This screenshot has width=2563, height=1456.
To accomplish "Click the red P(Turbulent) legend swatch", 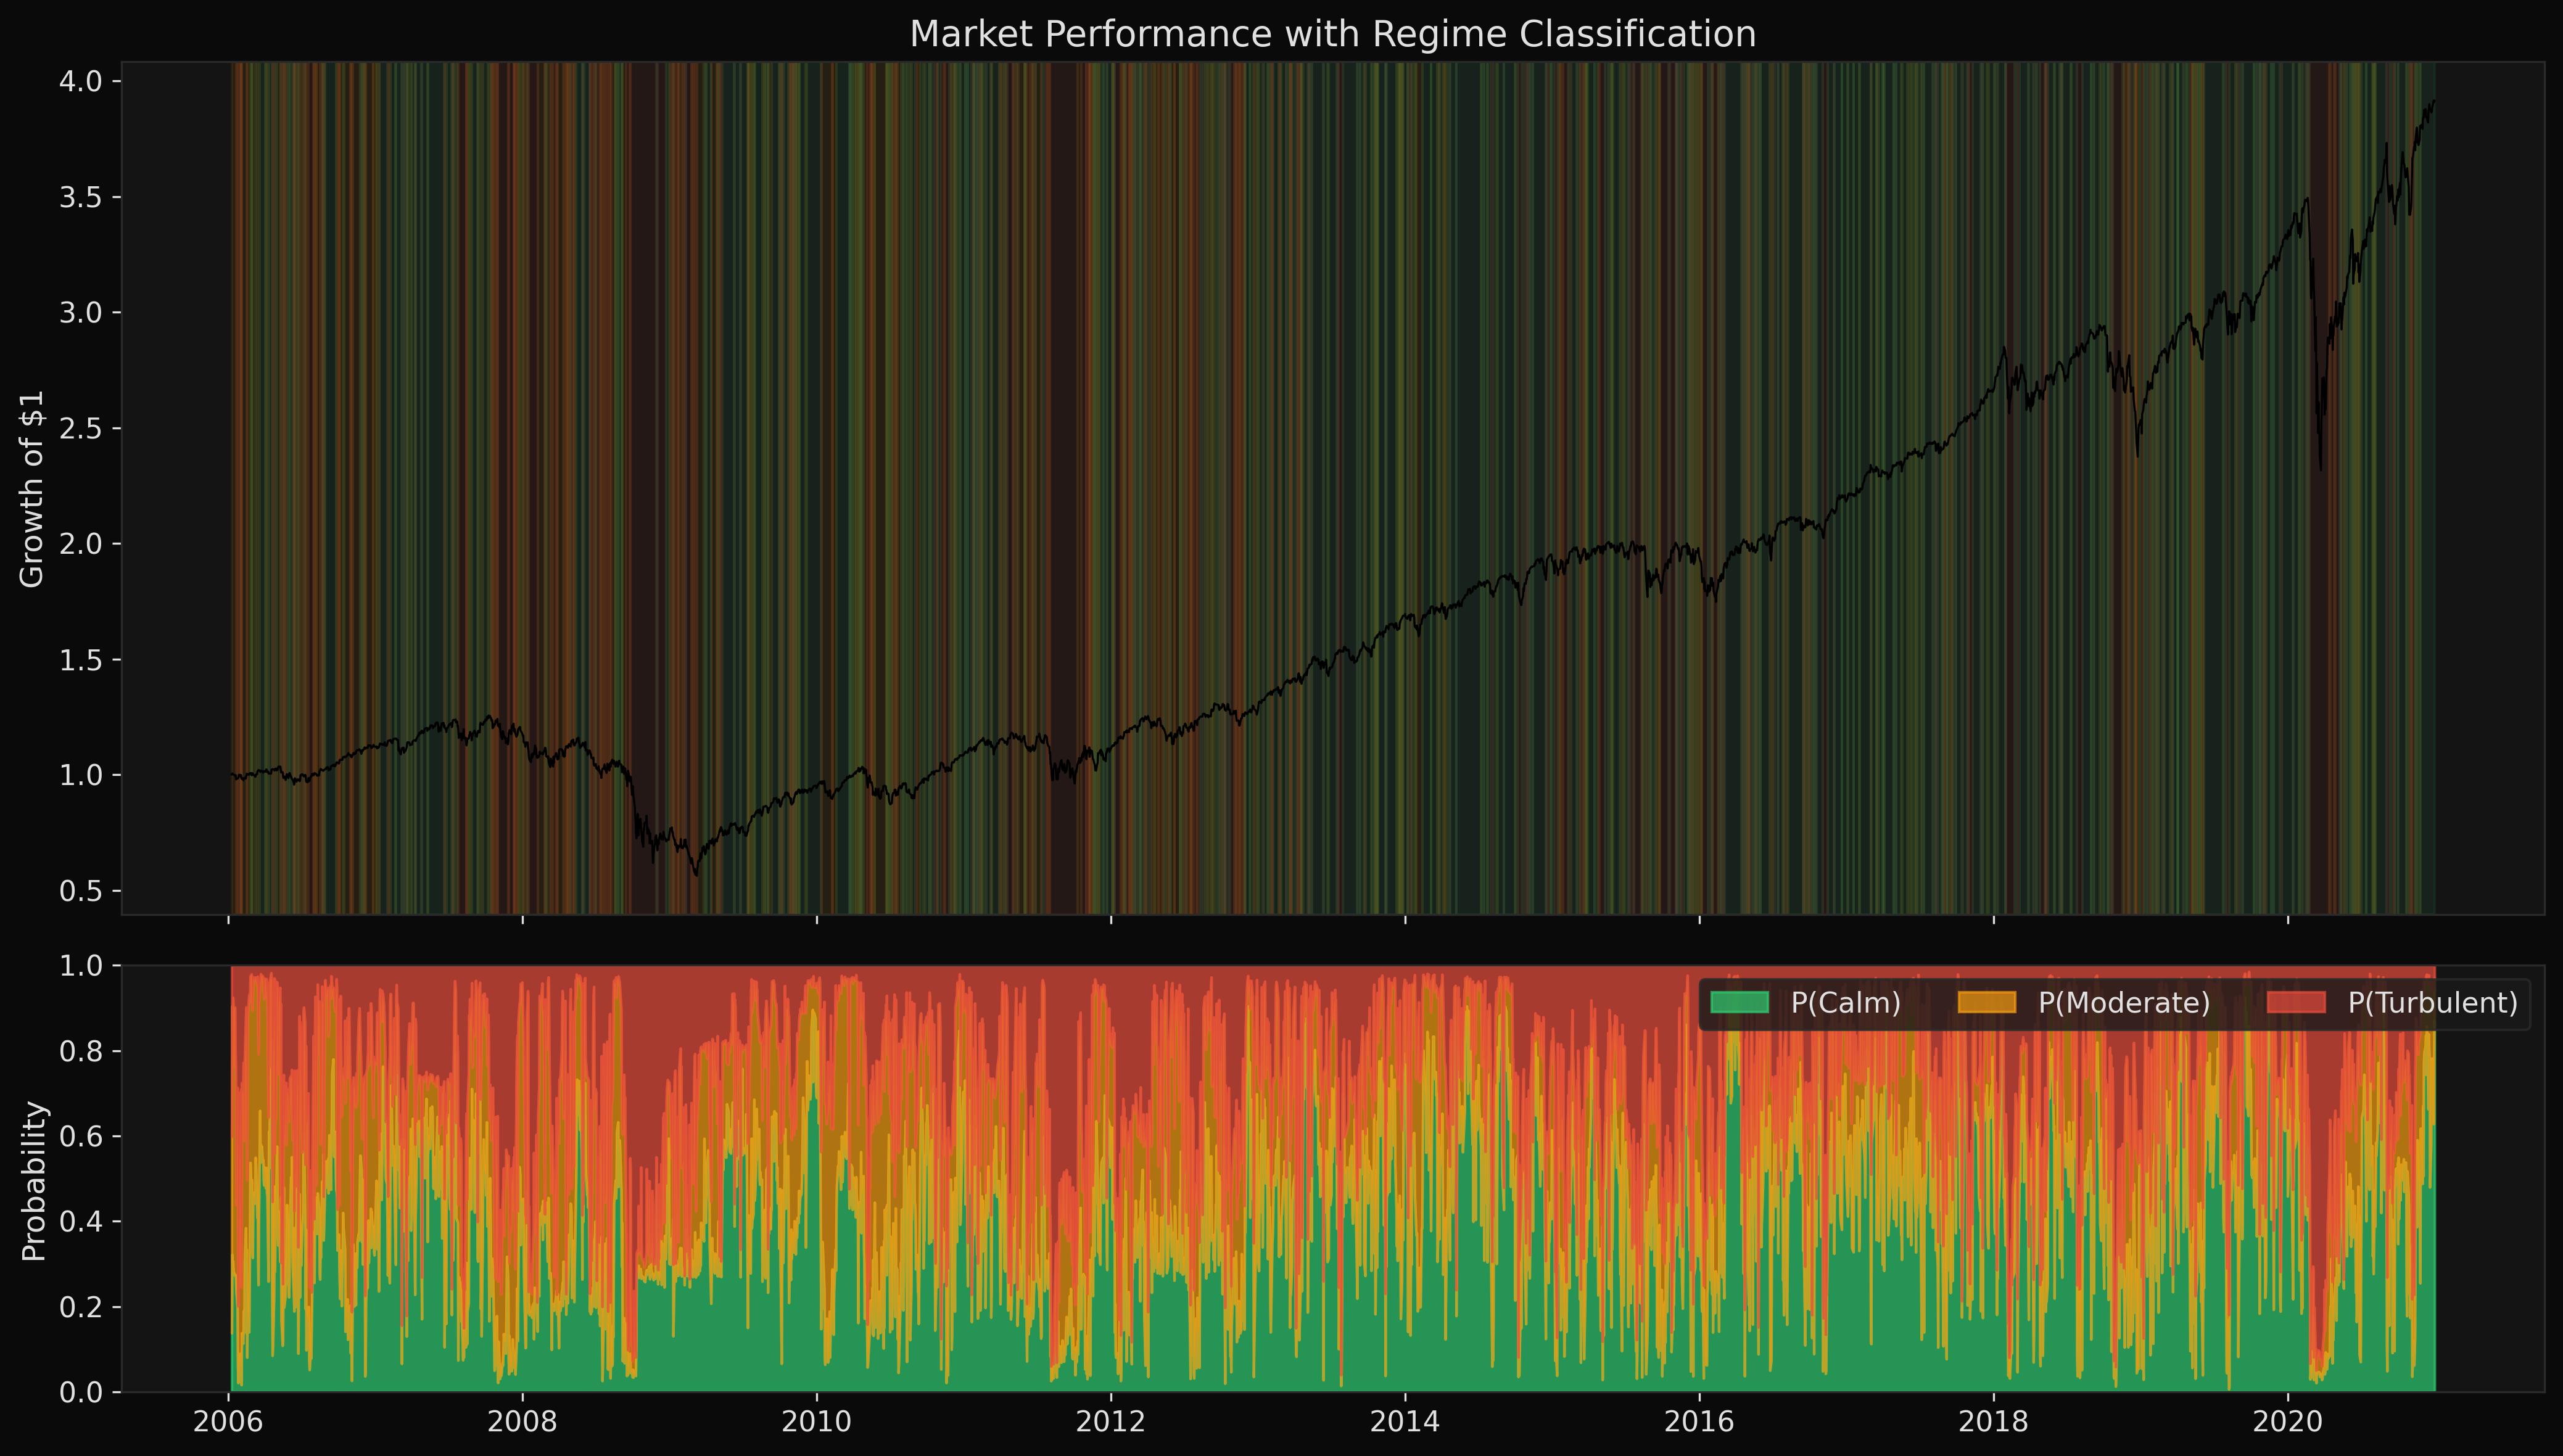I will pyautogui.click(x=2296, y=1003).
